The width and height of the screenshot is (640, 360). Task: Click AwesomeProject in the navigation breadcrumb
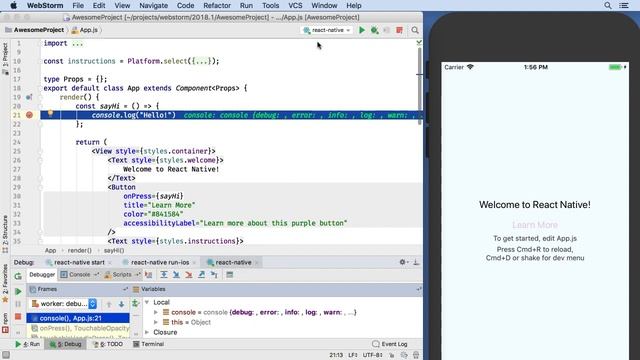[39, 30]
